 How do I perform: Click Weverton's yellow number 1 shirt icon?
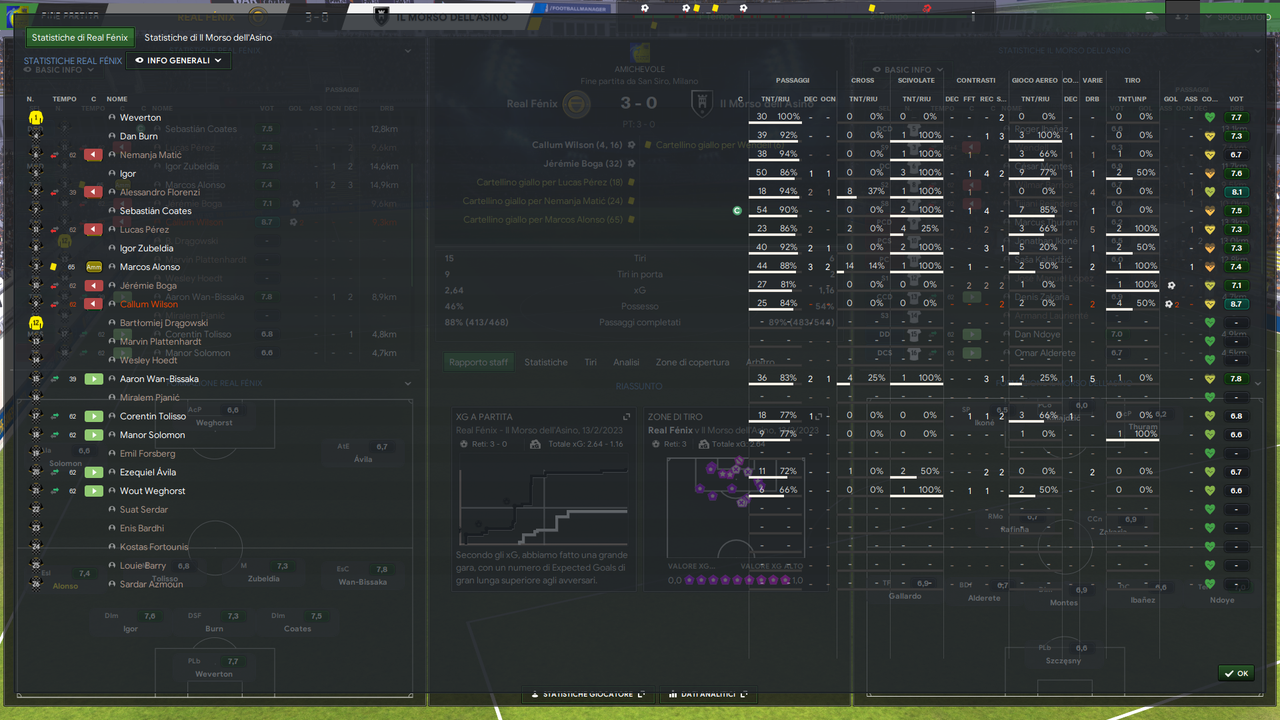pyautogui.click(x=36, y=118)
